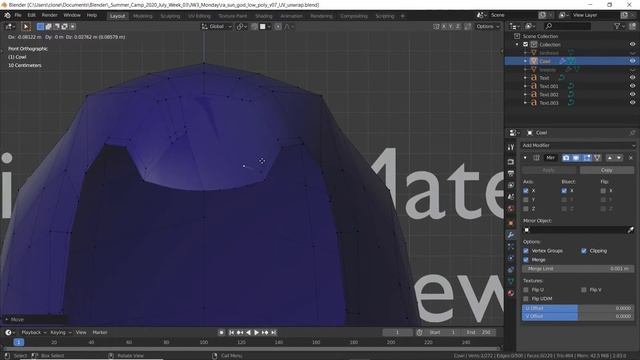Image resolution: width=640 pixels, height=360 pixels.
Task: Click the Blender logo icon
Action: point(7,15)
